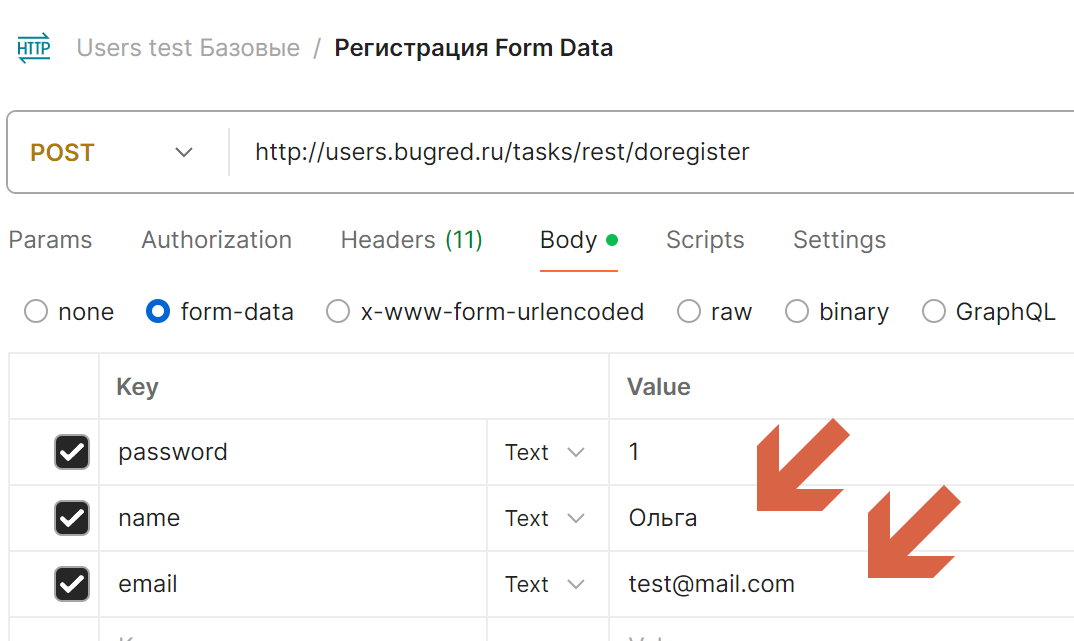Expand the Text type dropdown for password
Screen dimensions: 1074x641
tap(545, 453)
